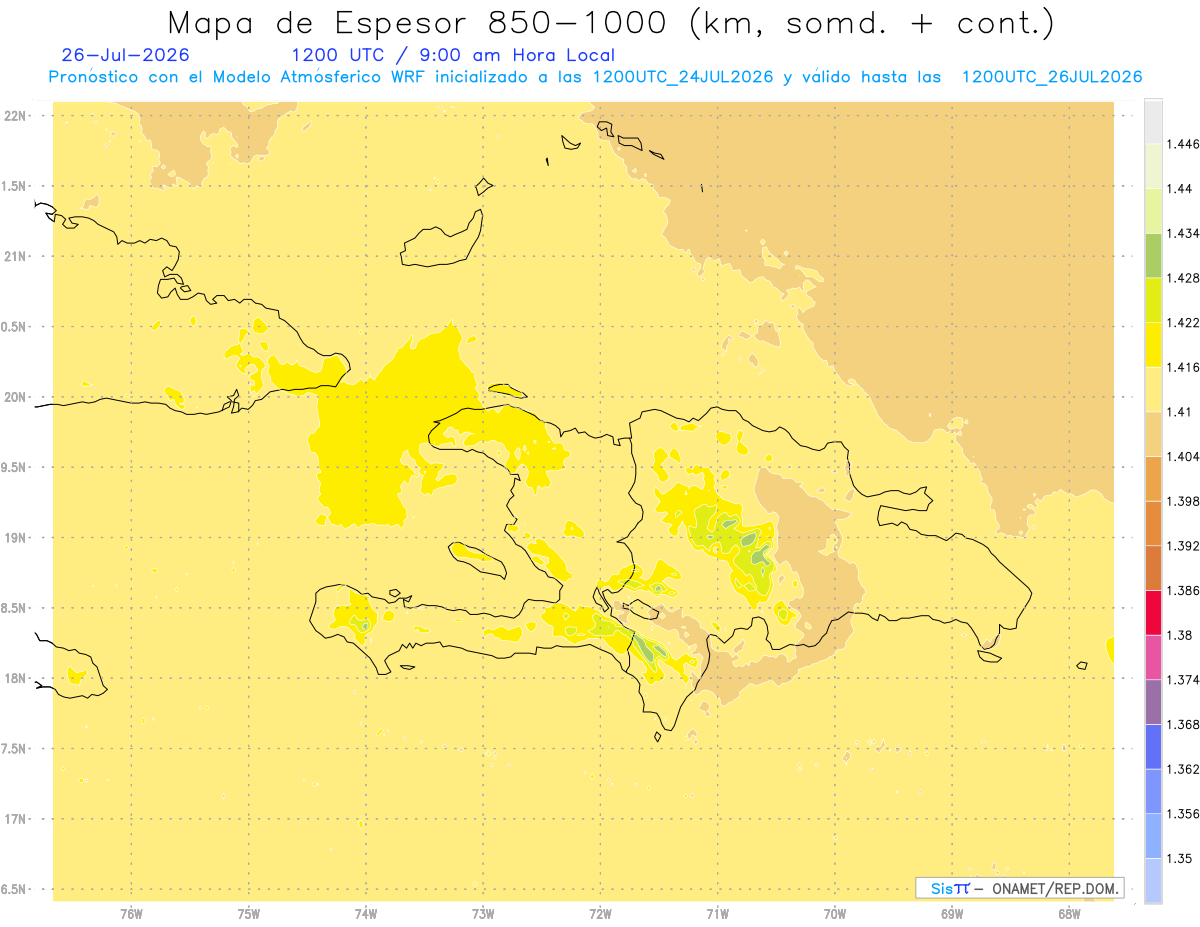1200x927 pixels.
Task: Click the longitude label '73W'
Action: [x=483, y=913]
